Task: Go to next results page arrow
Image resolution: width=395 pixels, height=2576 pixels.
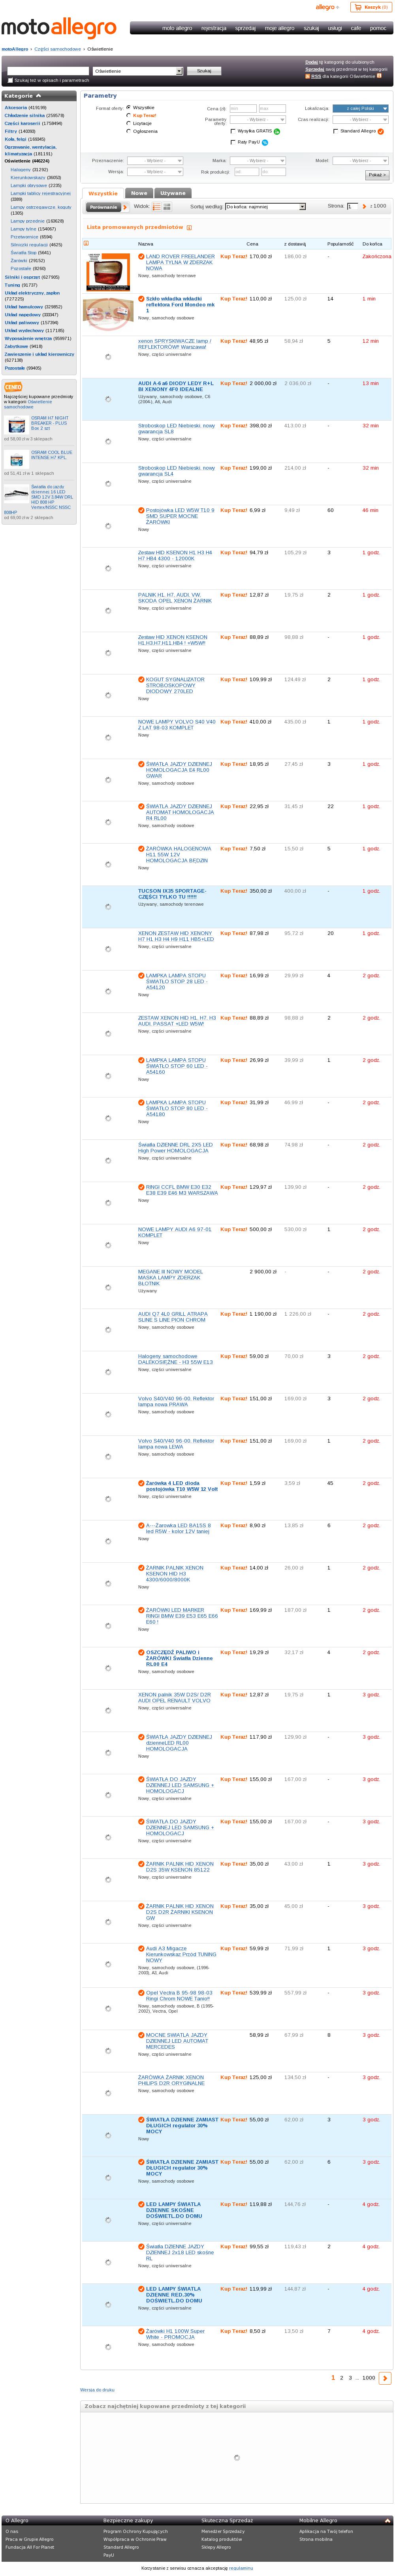Action: [385, 2378]
